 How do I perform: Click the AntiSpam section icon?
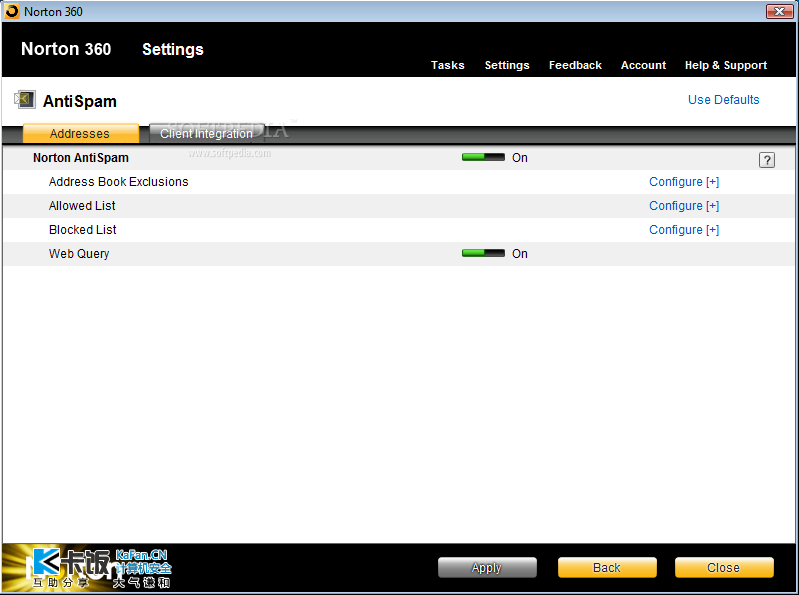(24, 99)
